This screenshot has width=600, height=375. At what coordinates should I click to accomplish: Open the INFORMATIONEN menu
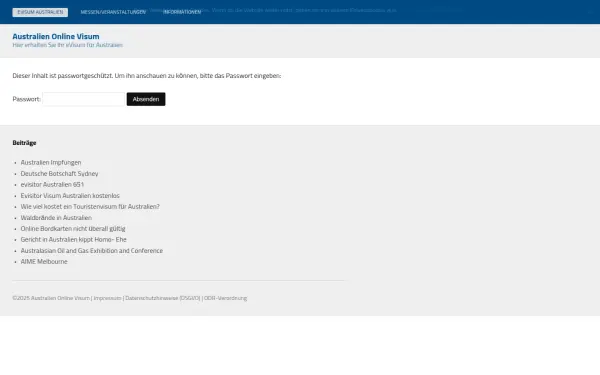pyautogui.click(x=182, y=12)
